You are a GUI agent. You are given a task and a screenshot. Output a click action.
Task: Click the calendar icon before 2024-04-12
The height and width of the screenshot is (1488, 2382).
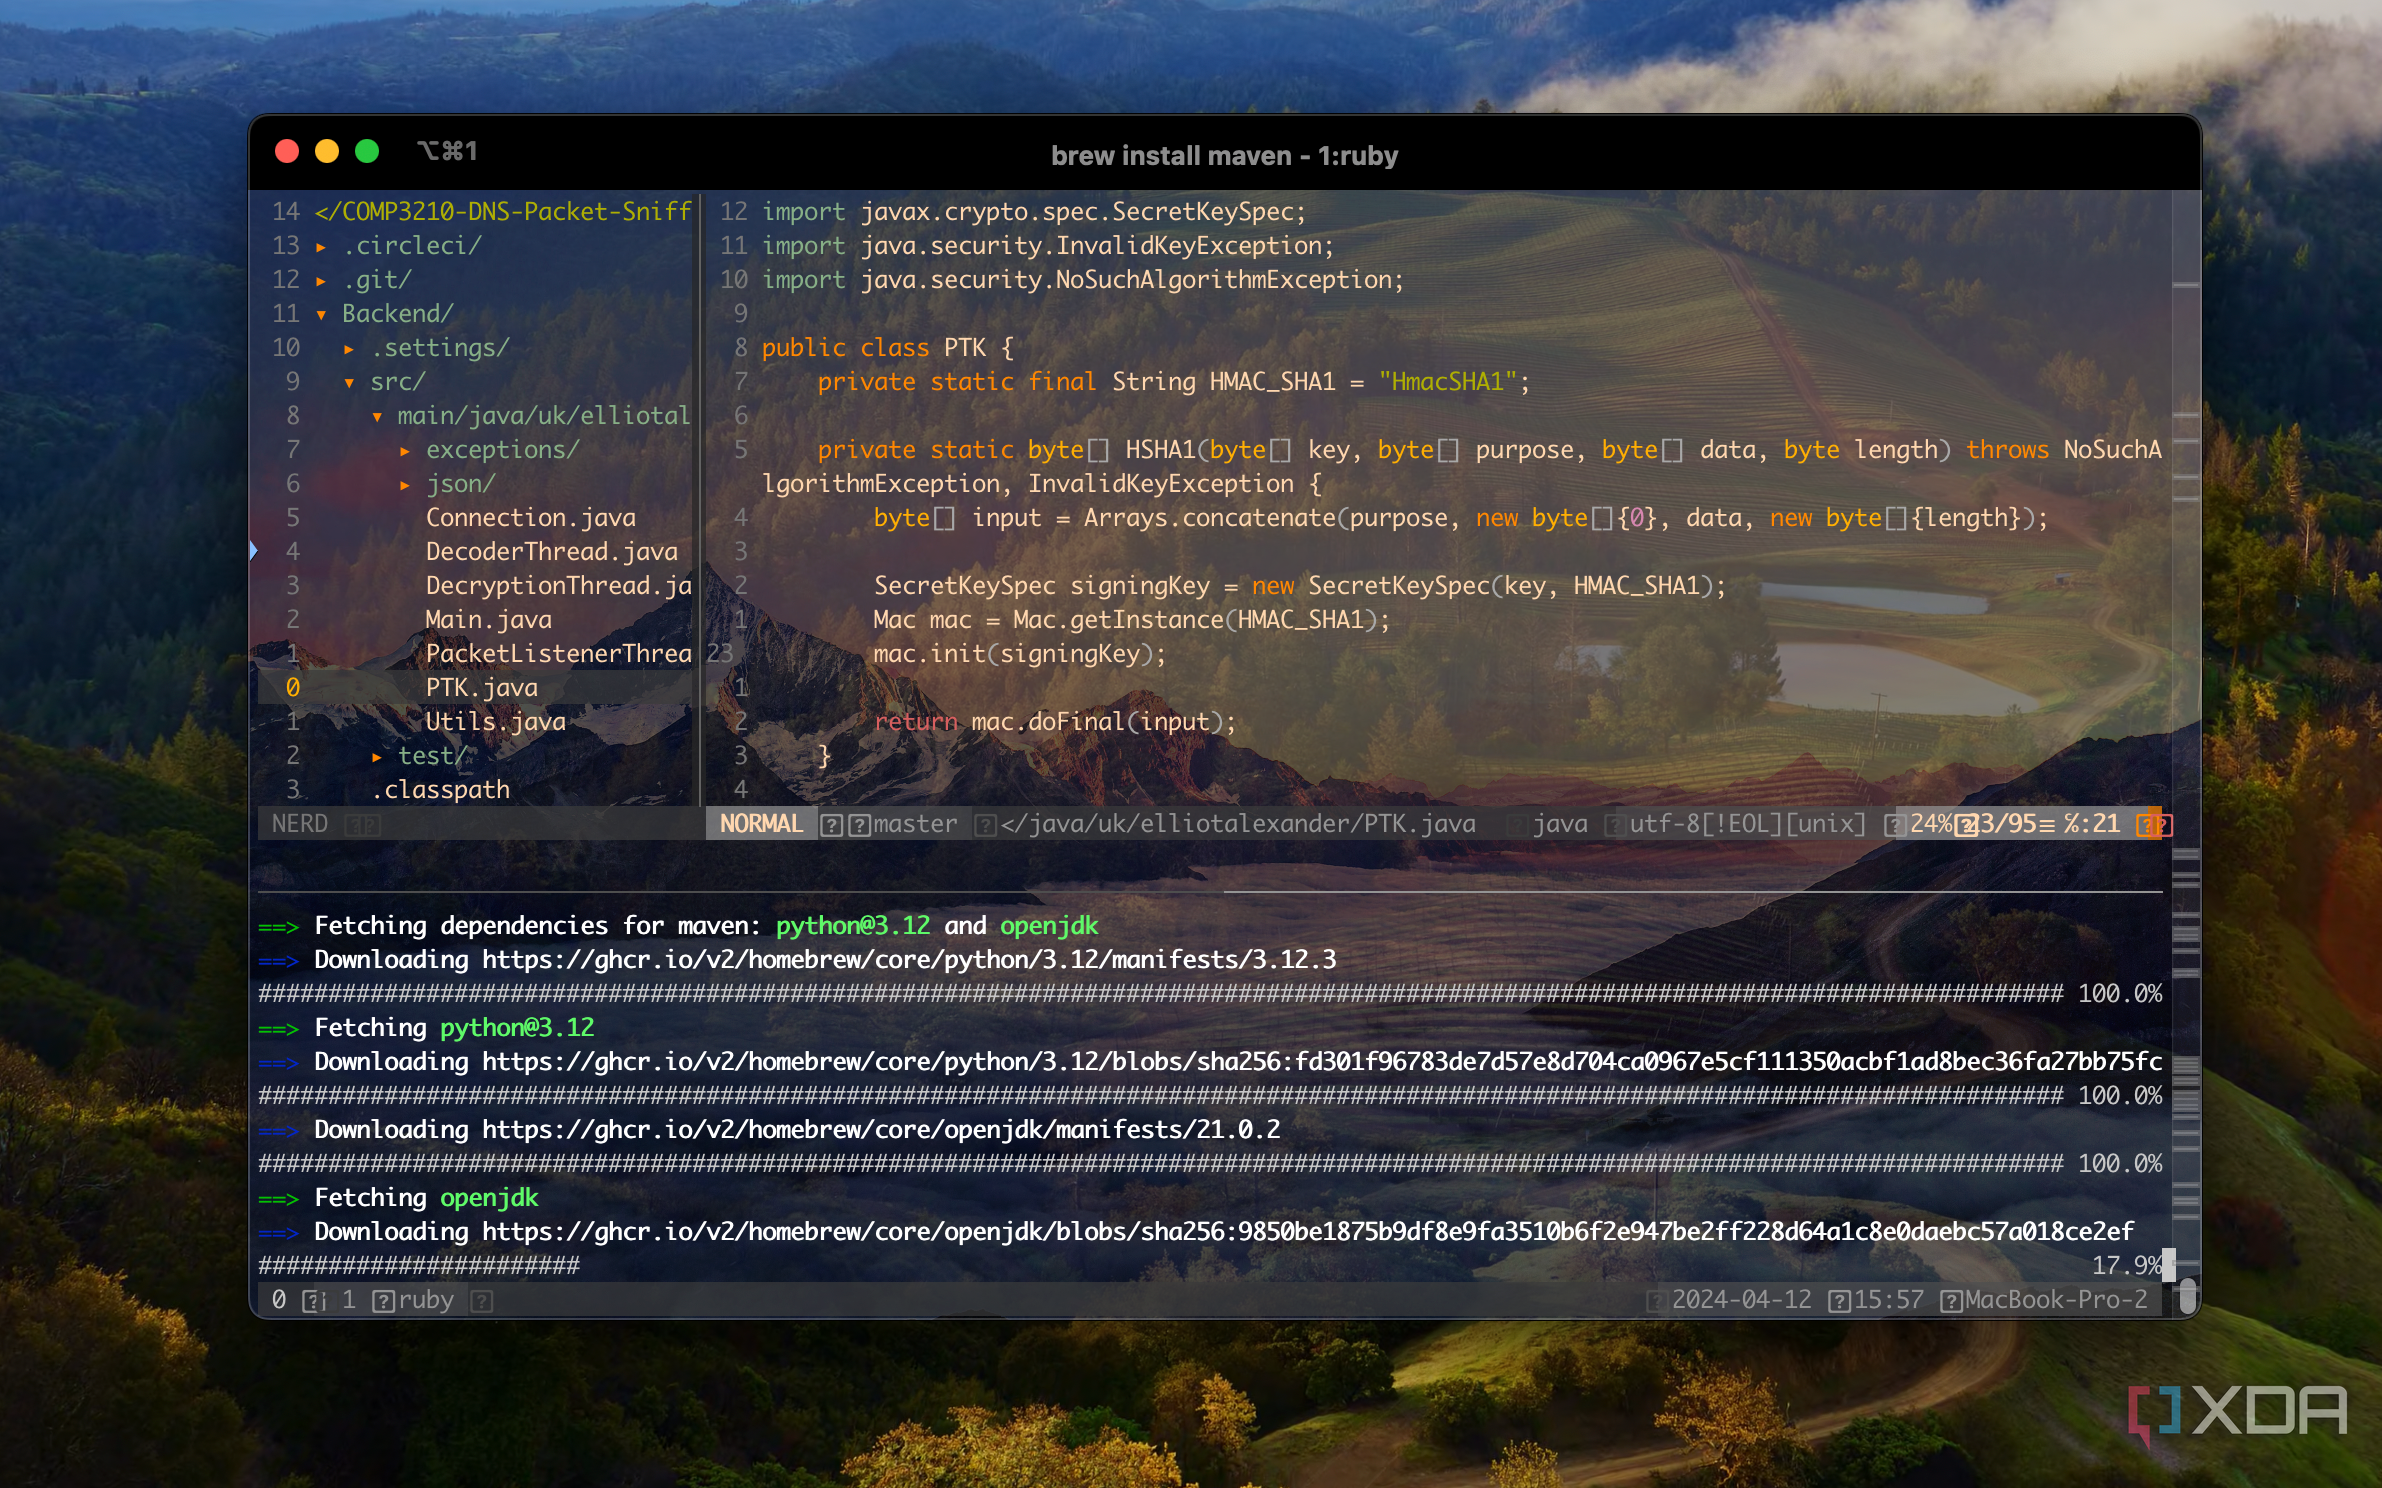(1655, 1299)
